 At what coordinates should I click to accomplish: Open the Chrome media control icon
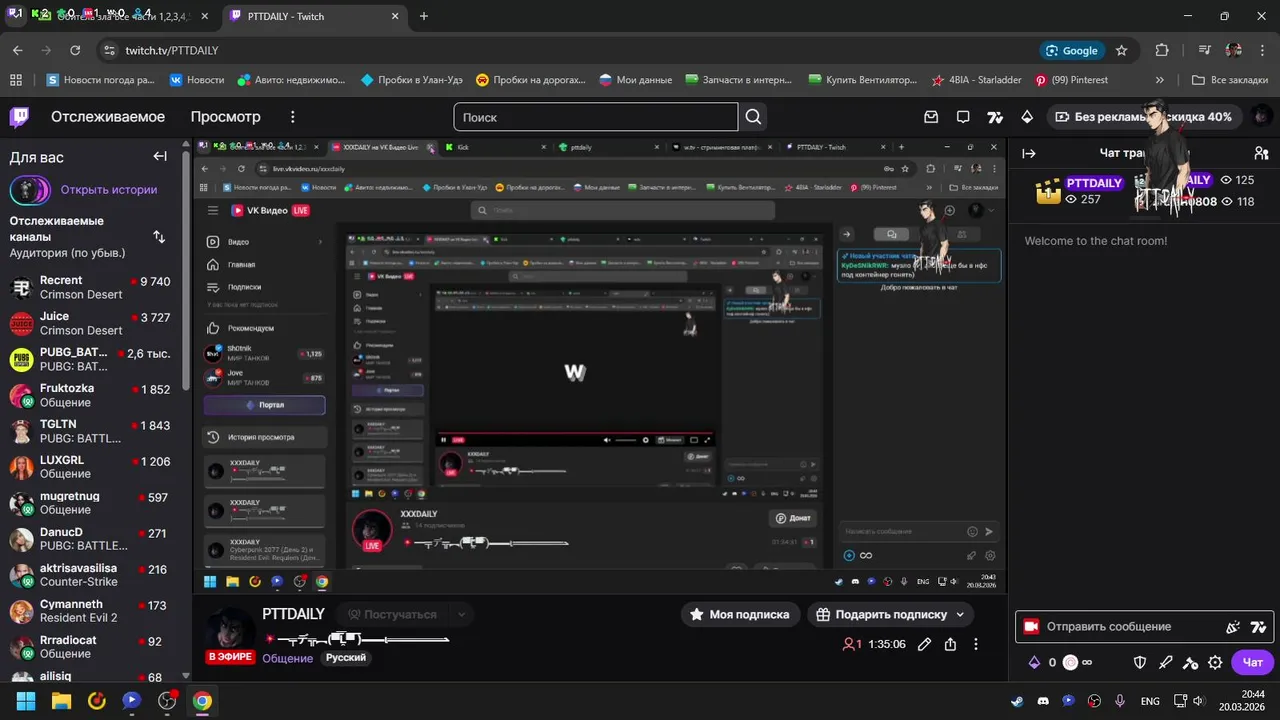tap(1205, 50)
